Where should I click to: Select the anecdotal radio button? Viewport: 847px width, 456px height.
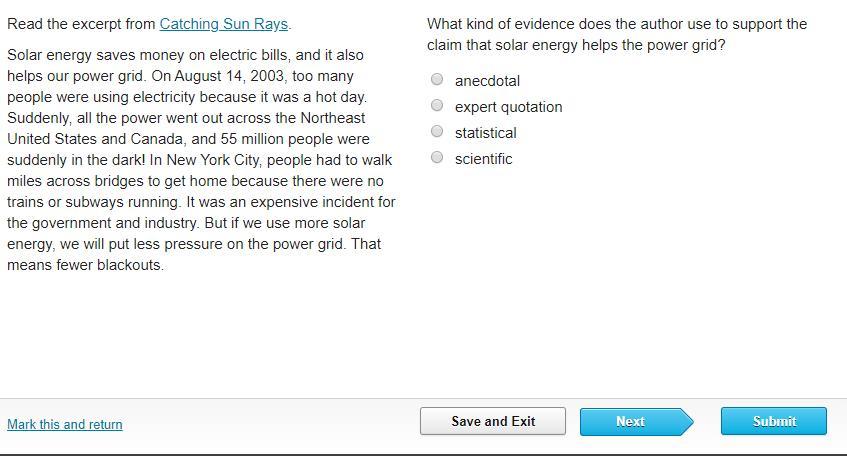(437, 80)
